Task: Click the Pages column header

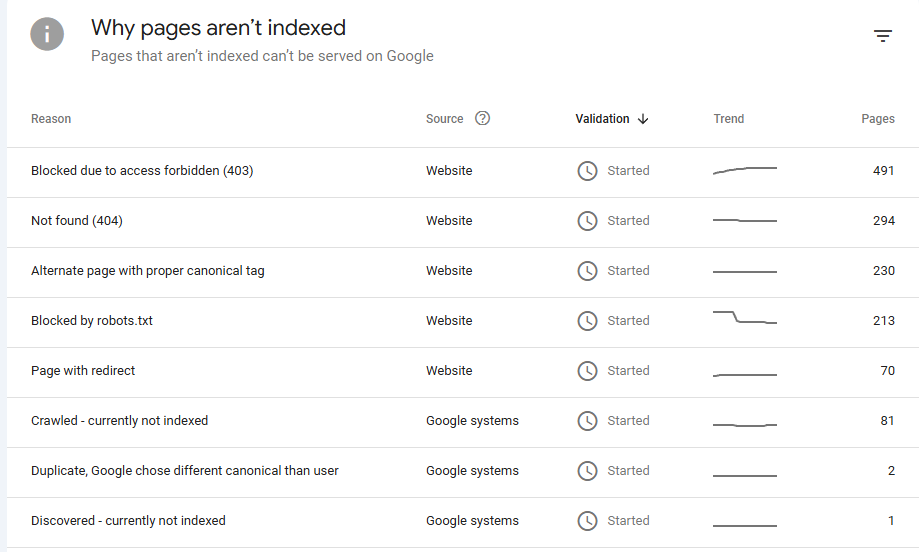Action: pyautogui.click(x=877, y=119)
